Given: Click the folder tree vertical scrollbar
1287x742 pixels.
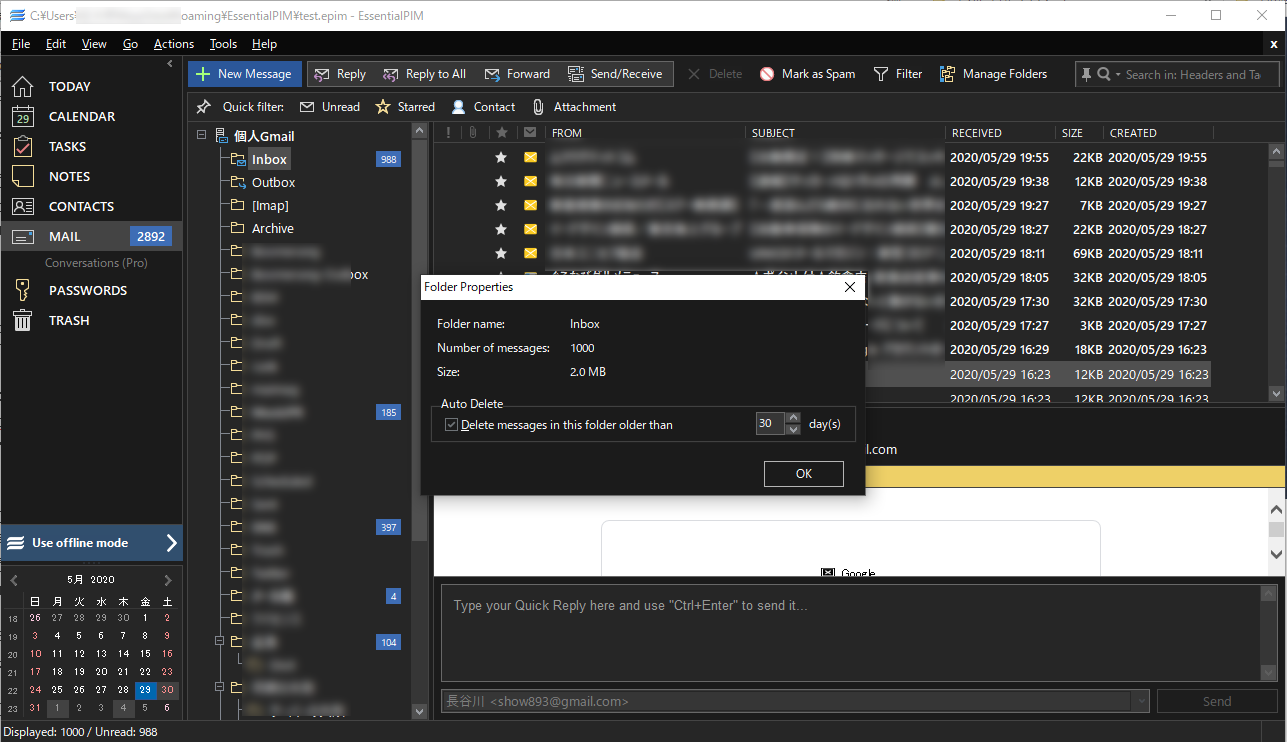Looking at the screenshot, I should pyautogui.click(x=420, y=422).
